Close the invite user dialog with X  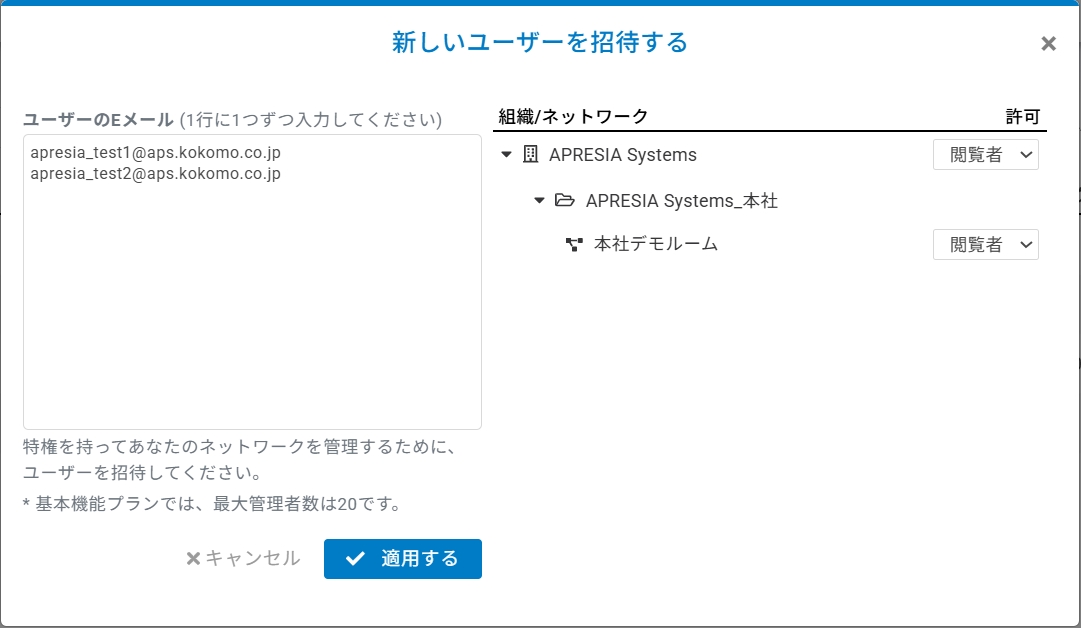coord(1048,43)
